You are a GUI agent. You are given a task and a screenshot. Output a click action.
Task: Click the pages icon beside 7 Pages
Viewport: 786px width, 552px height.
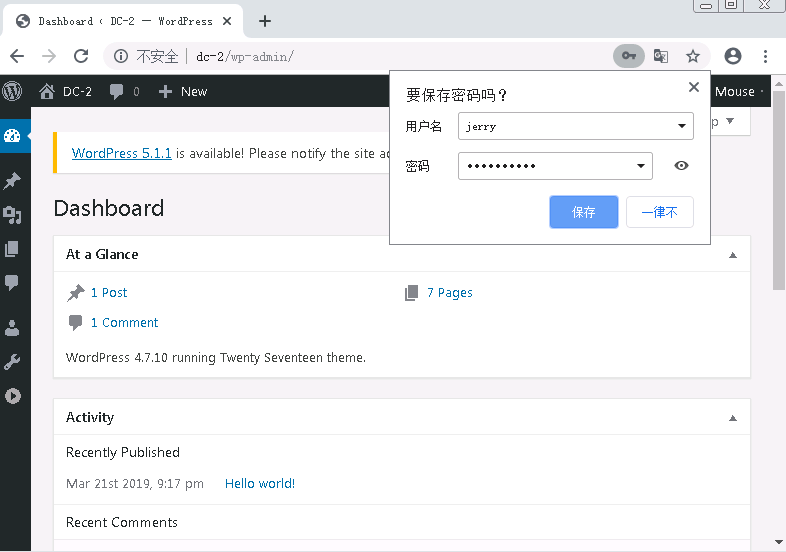(x=412, y=293)
